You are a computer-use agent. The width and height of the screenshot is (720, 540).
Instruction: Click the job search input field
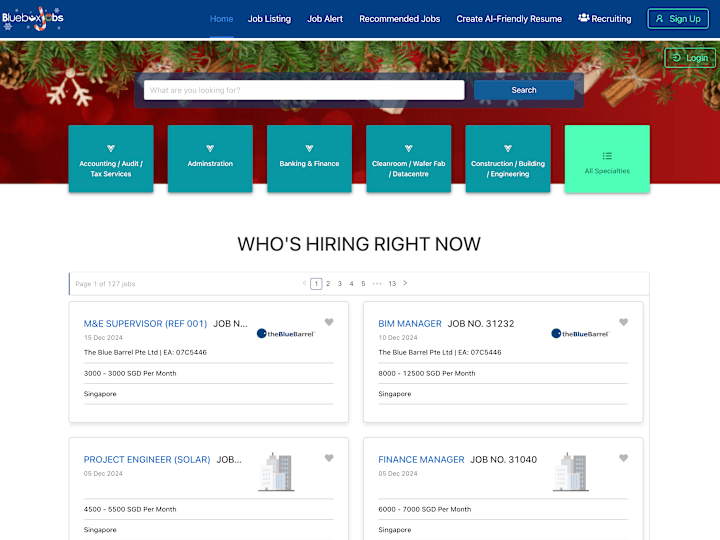point(304,90)
